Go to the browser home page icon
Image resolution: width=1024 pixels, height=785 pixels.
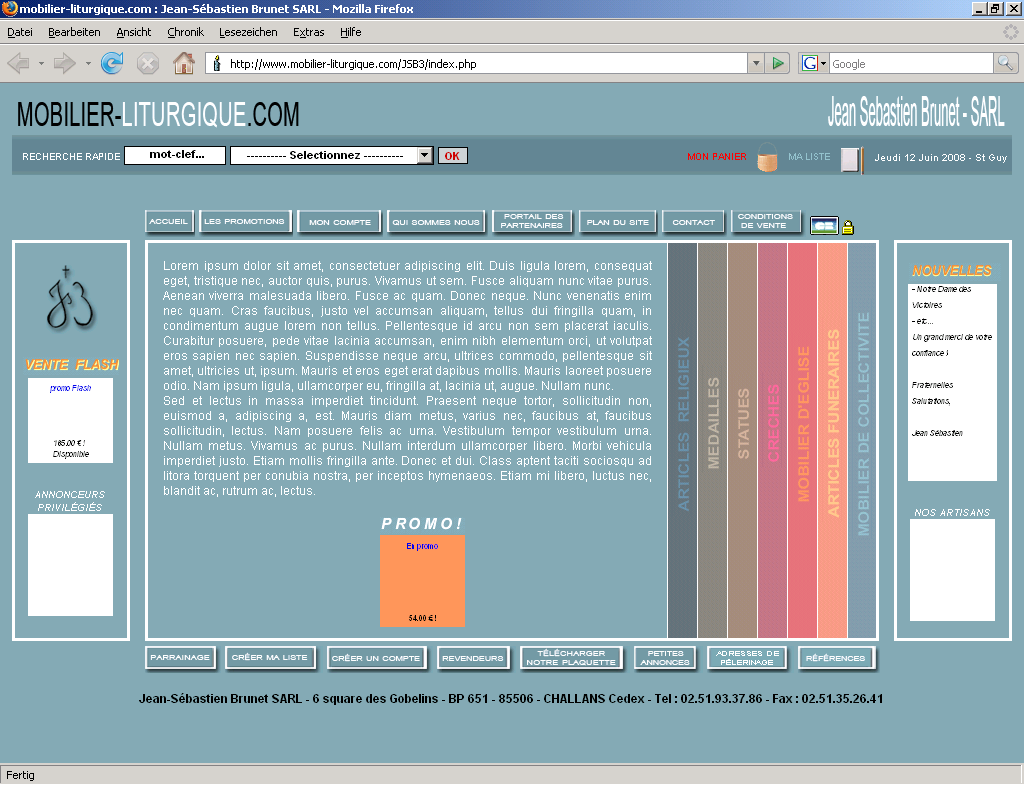click(184, 63)
